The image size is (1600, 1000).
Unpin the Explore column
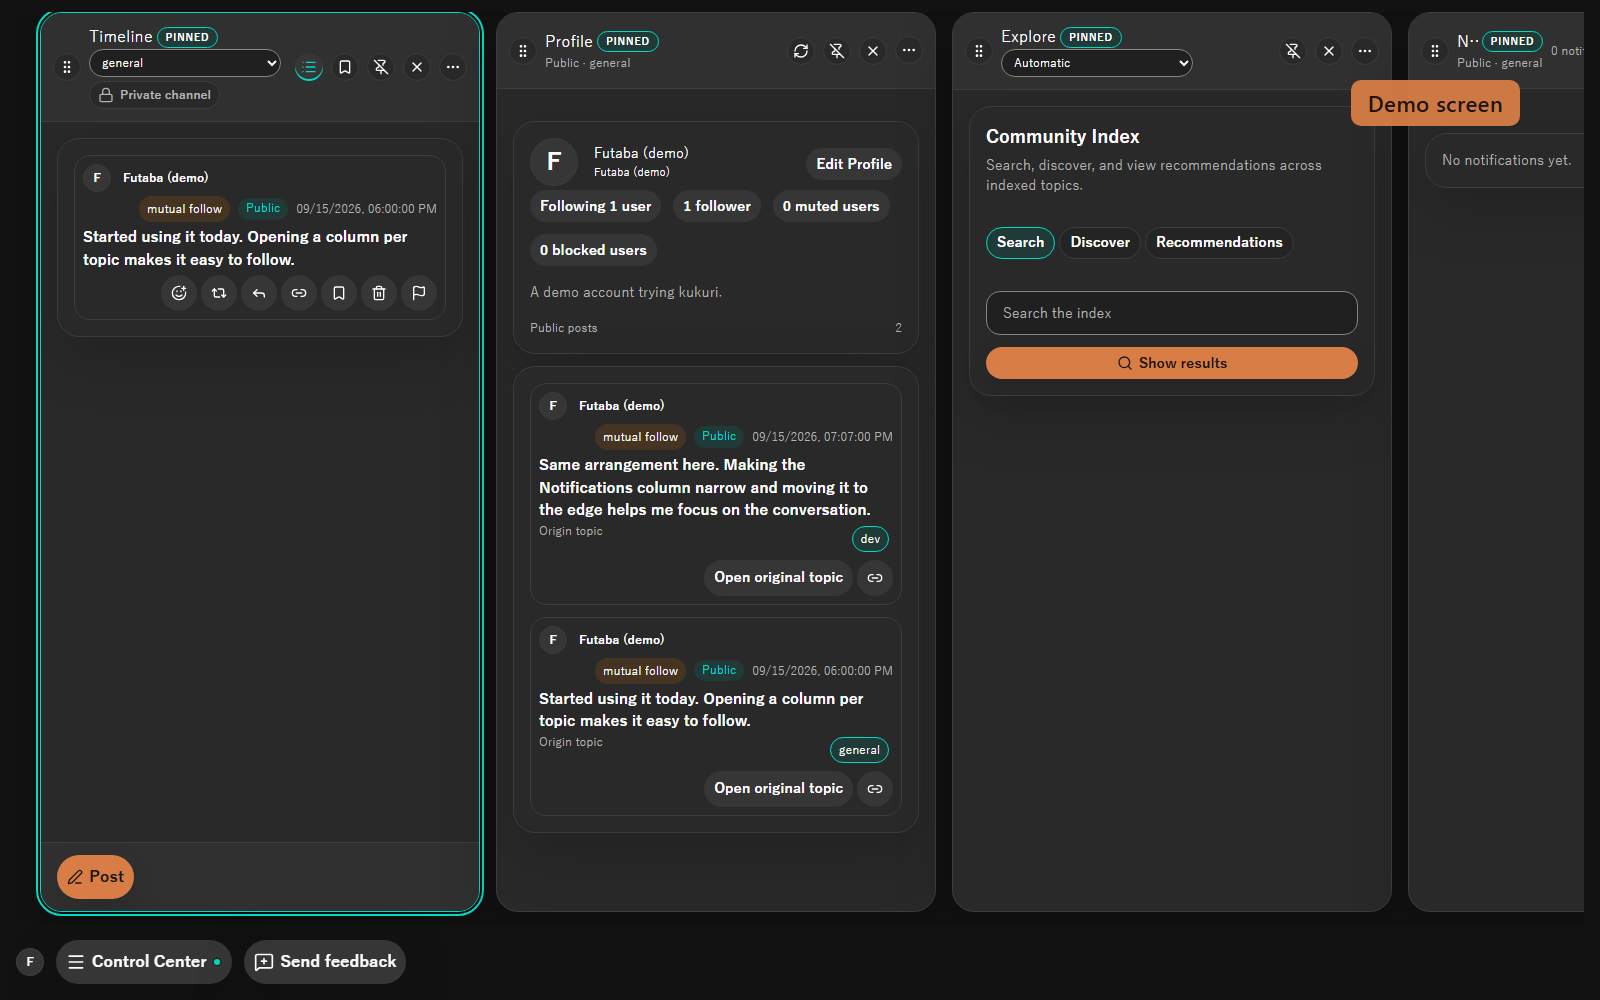(x=1293, y=51)
